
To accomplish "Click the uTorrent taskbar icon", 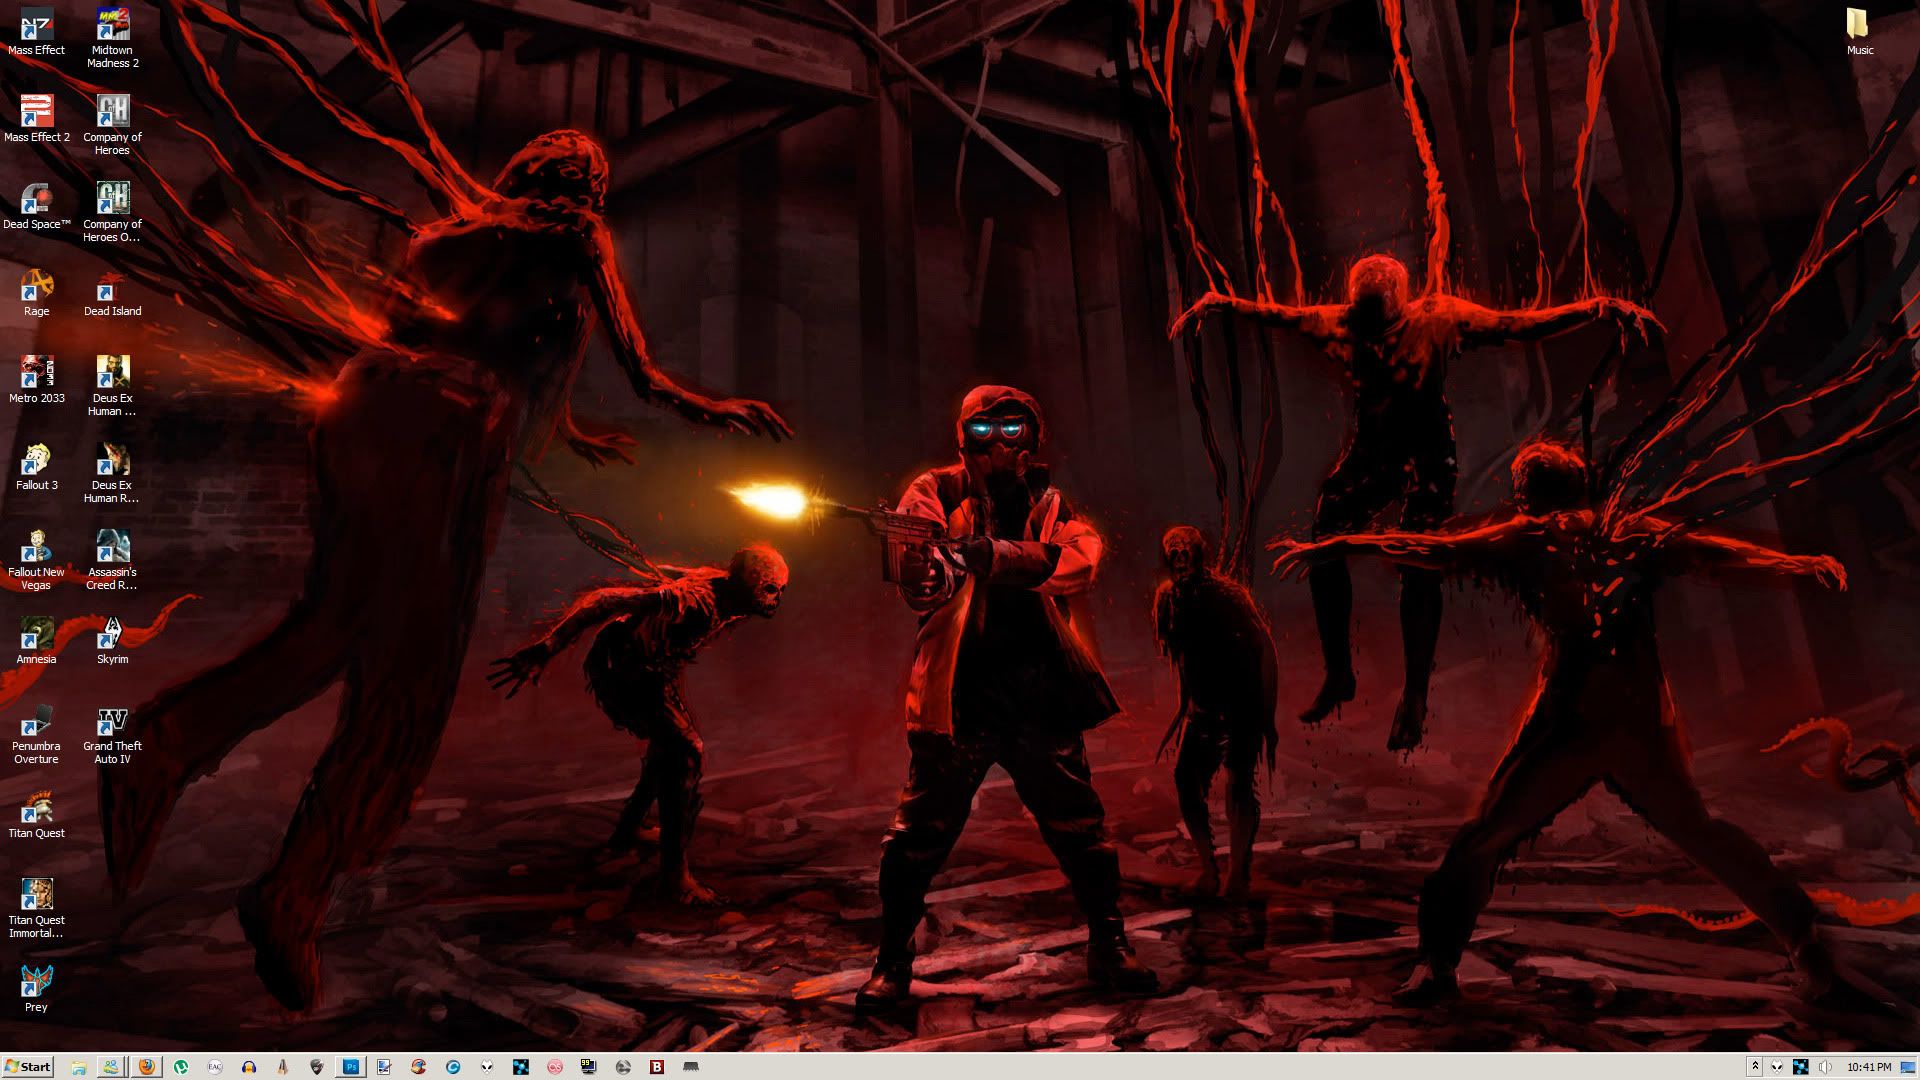I will click(181, 1067).
